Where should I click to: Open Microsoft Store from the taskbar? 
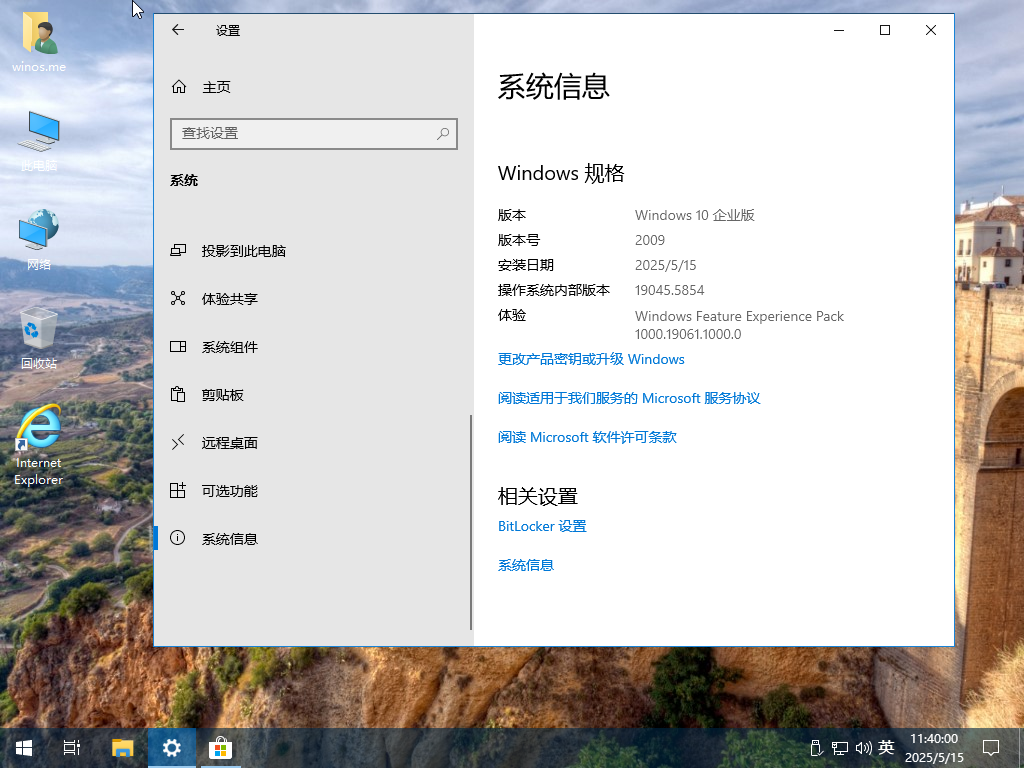click(x=221, y=748)
